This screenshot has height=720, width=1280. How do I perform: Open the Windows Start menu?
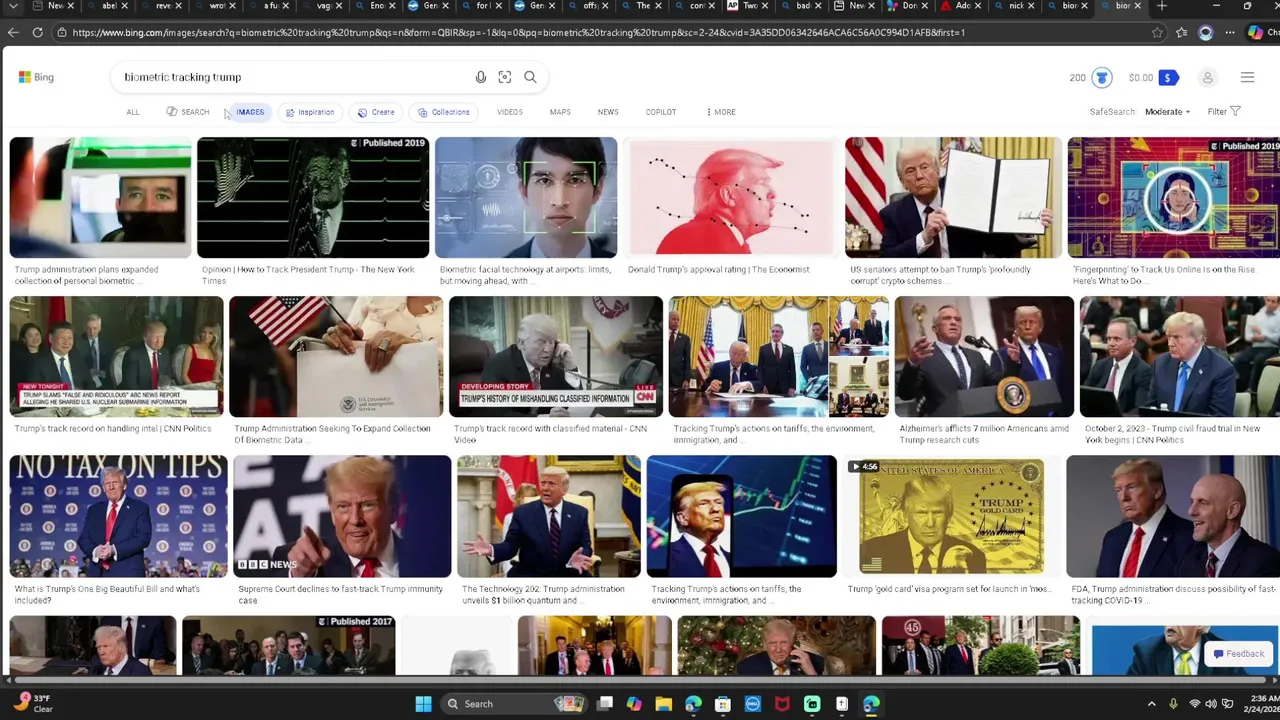point(423,704)
